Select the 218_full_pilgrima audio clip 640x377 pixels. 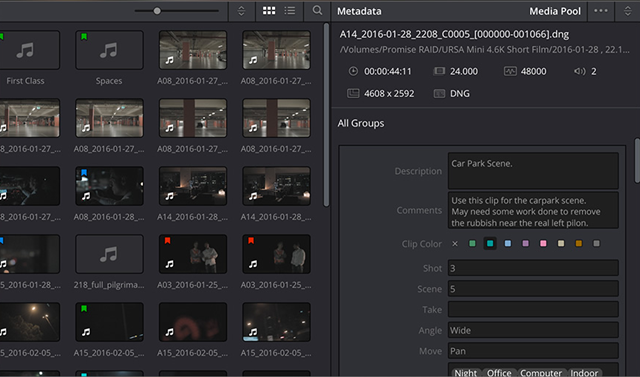pyautogui.click(x=109, y=254)
